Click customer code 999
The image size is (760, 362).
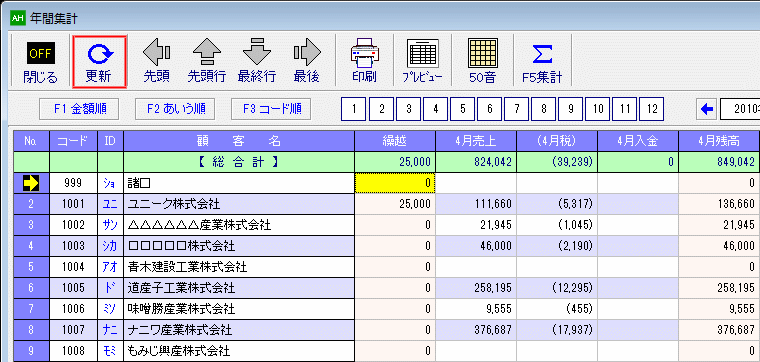click(x=73, y=183)
